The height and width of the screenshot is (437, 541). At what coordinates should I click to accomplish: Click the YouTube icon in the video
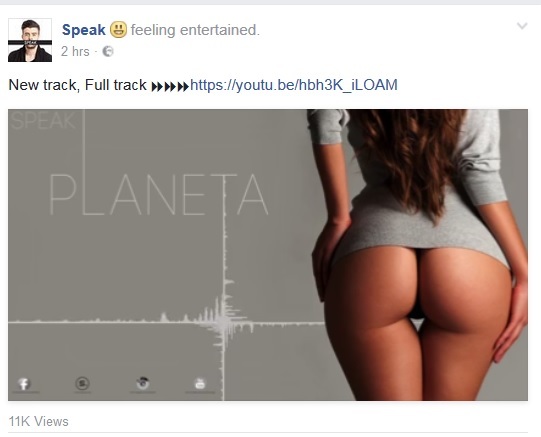point(200,384)
